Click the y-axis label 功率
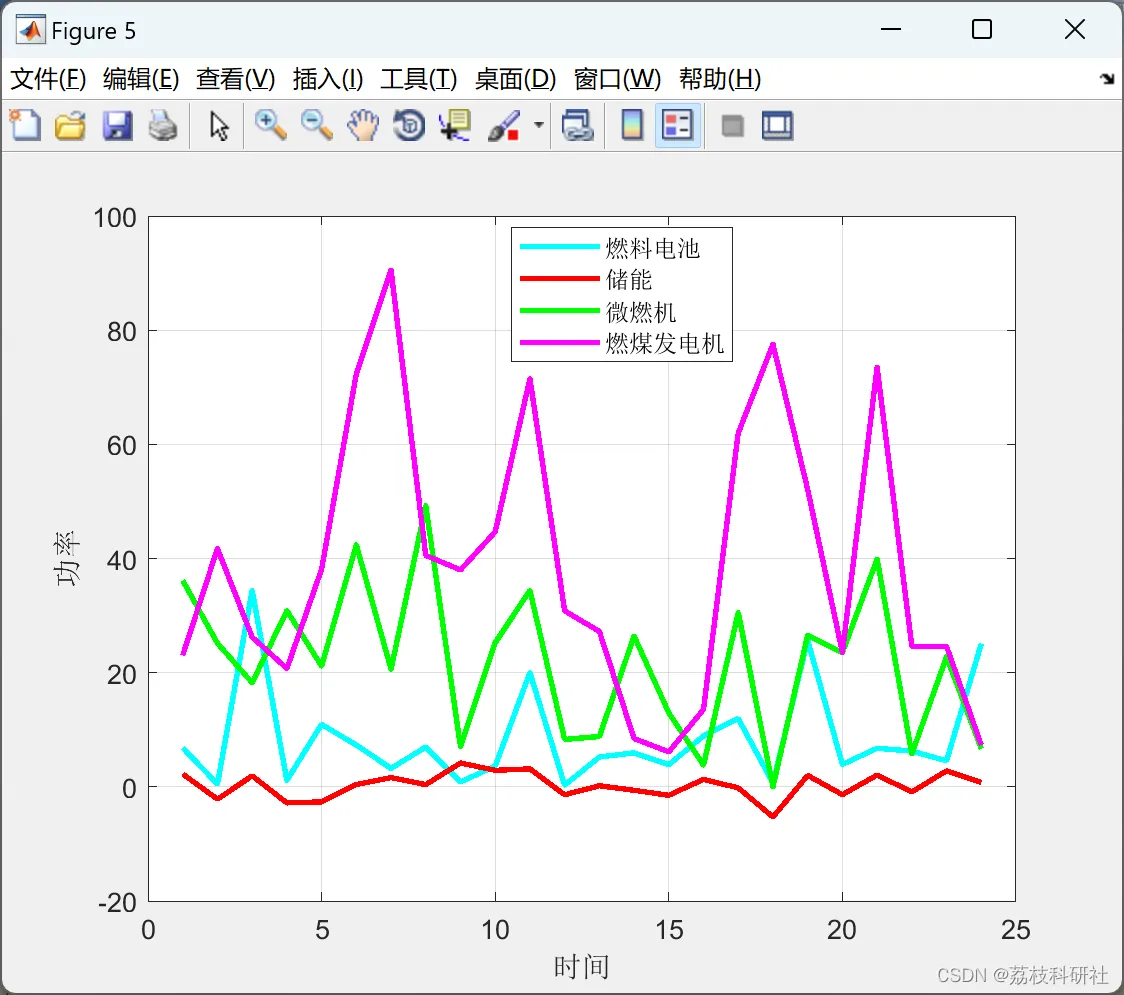Viewport: 1124px width, 995px height. 67,558
